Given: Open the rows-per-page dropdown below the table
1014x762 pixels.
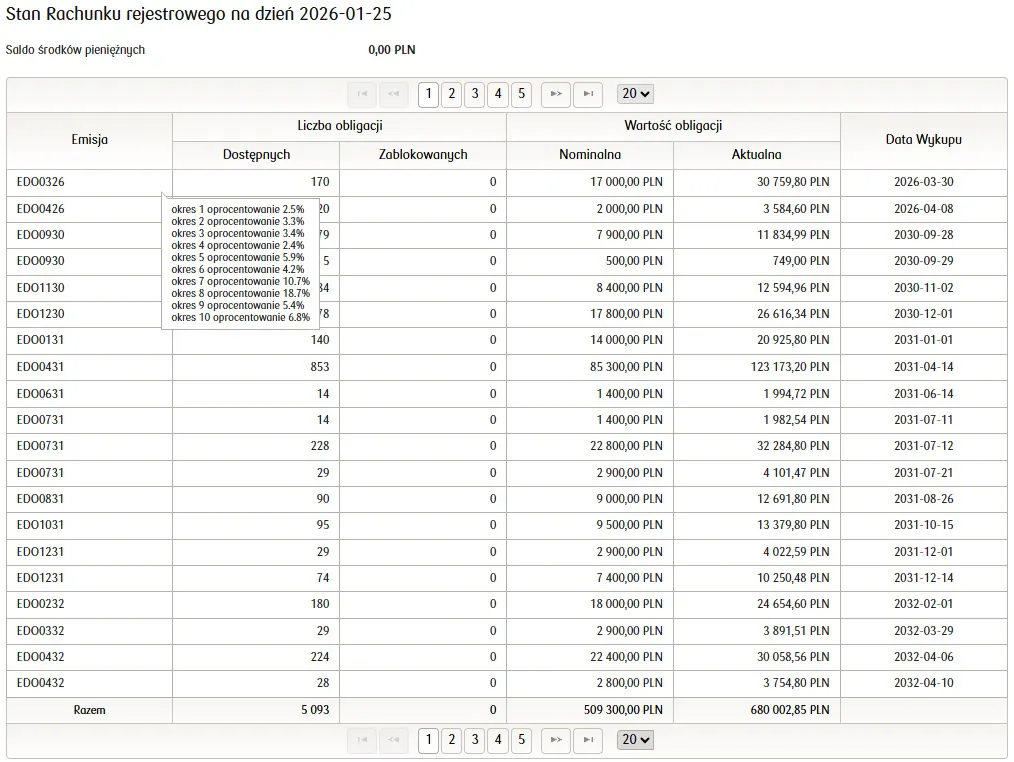Looking at the screenshot, I should click(x=635, y=740).
